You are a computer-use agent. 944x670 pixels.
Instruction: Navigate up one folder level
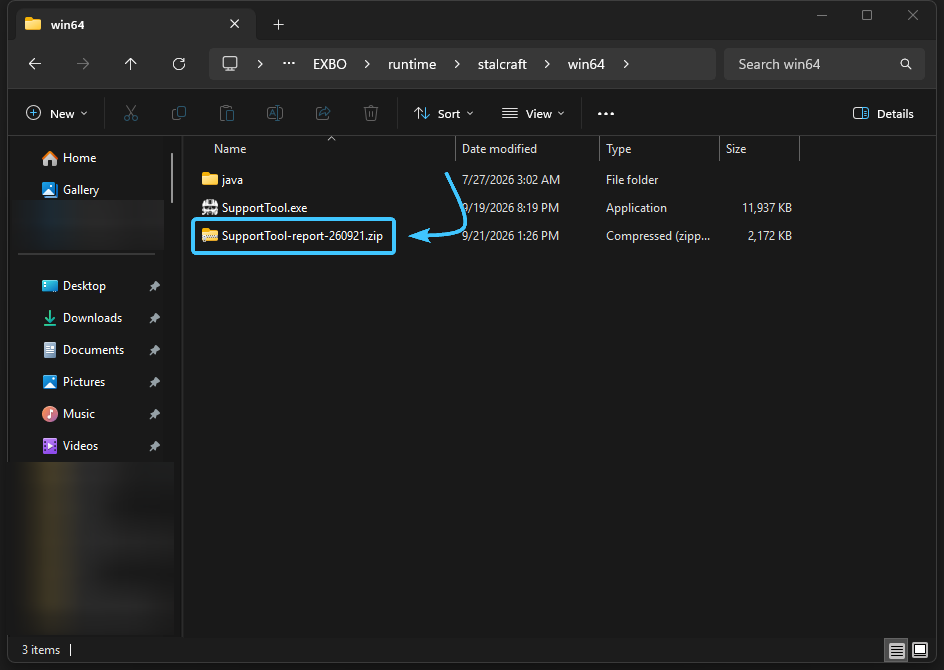(131, 64)
